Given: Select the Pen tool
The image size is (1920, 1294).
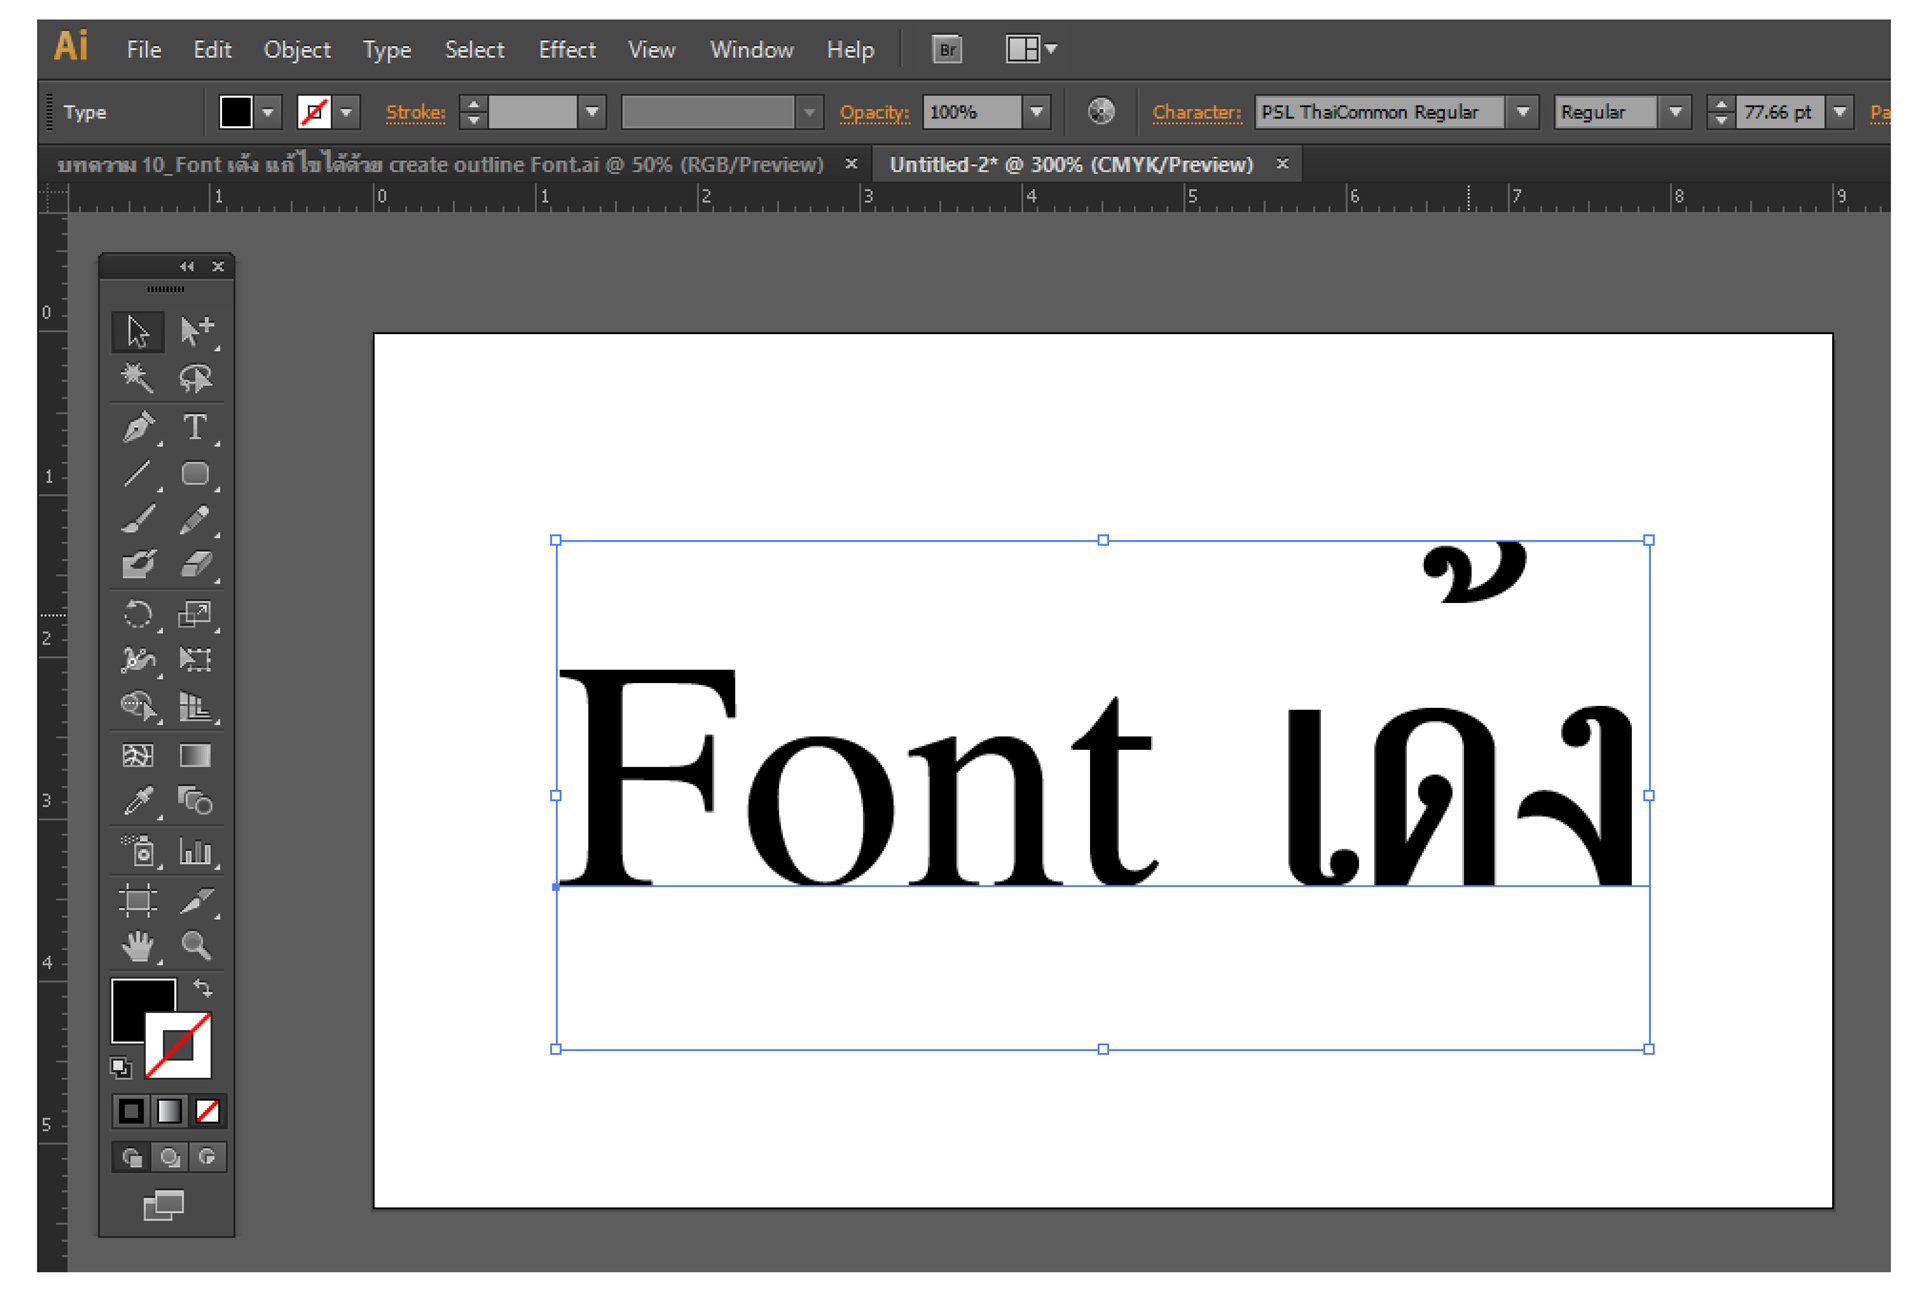Looking at the screenshot, I should coord(138,428).
